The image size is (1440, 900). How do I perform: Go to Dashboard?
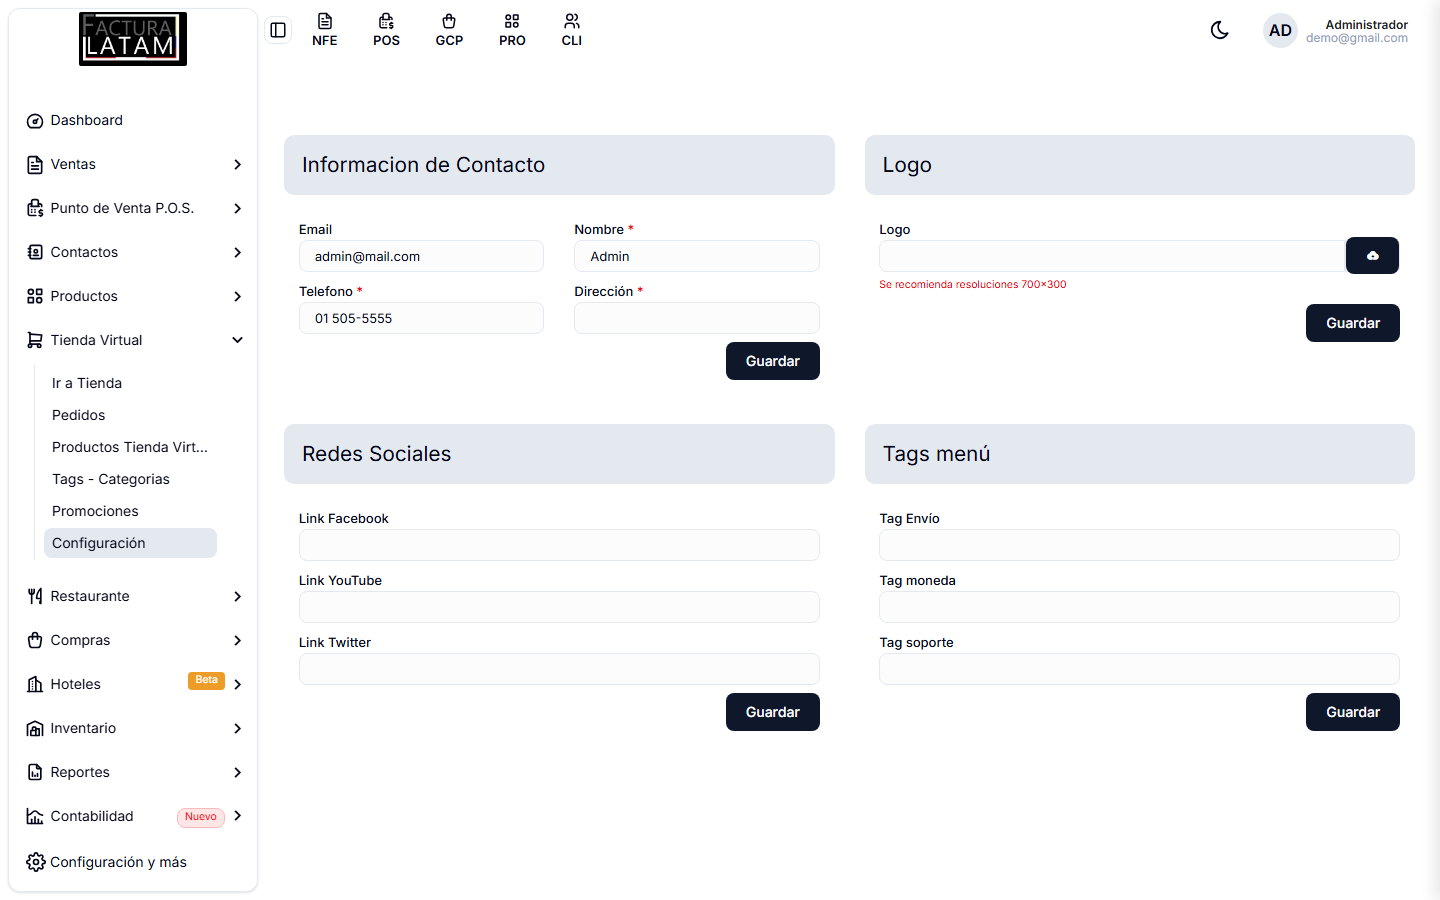133,120
